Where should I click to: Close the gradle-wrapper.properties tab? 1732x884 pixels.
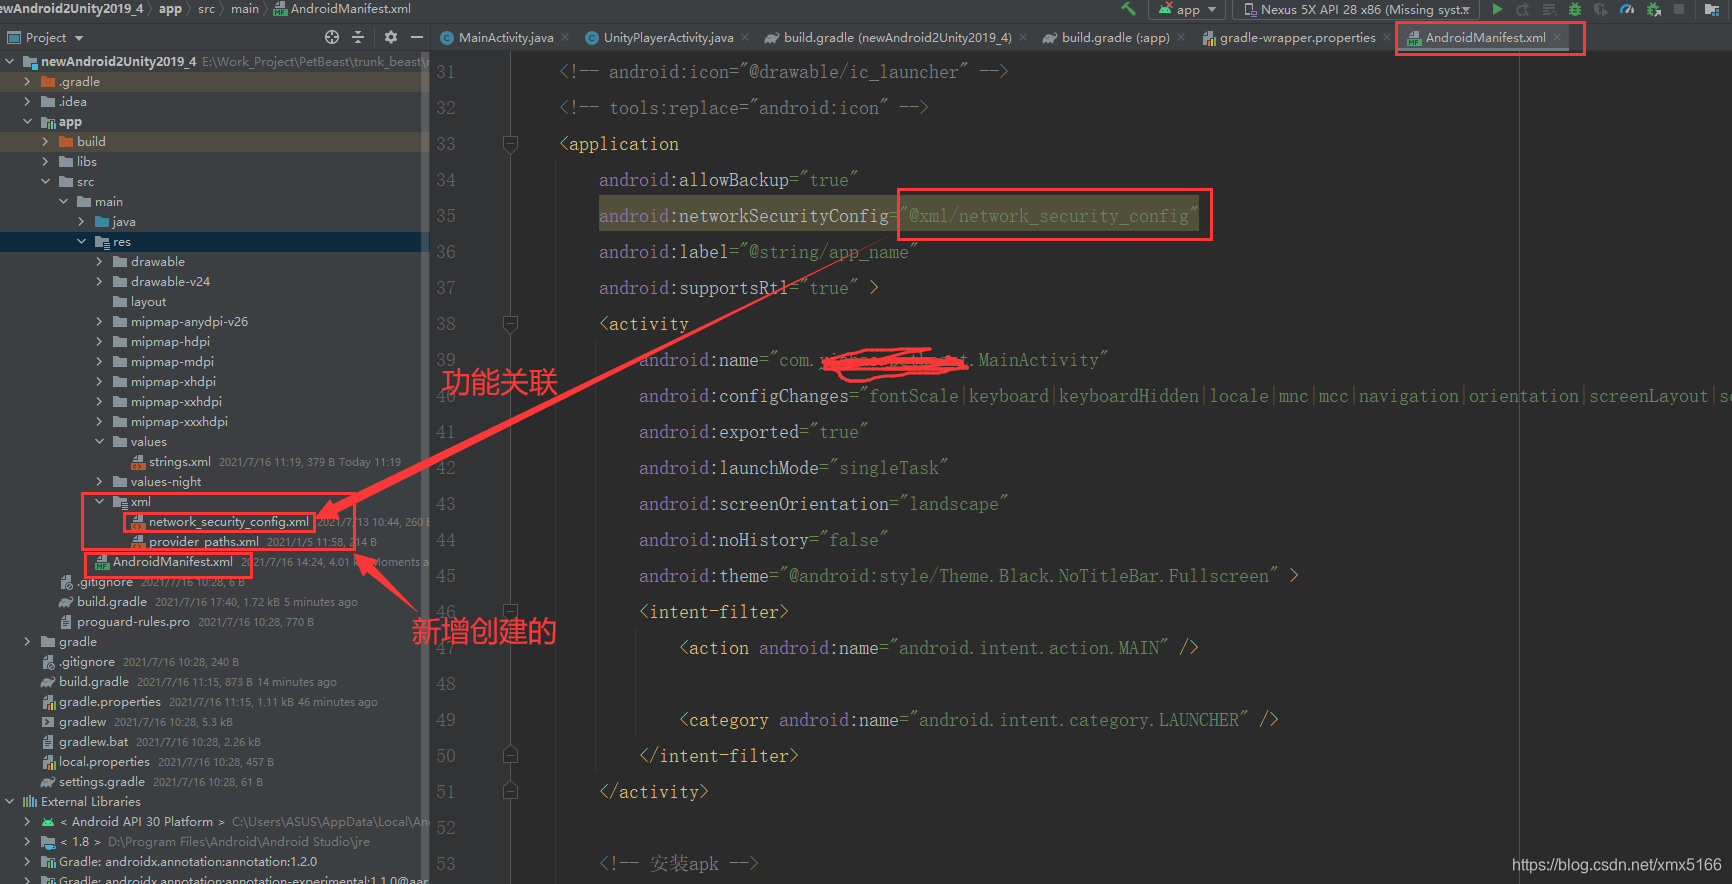1387,38
